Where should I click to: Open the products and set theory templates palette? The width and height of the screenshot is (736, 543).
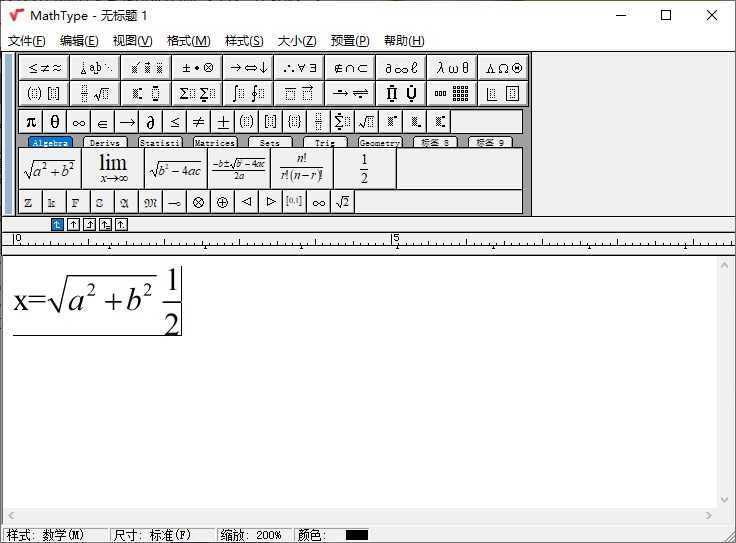(401, 93)
